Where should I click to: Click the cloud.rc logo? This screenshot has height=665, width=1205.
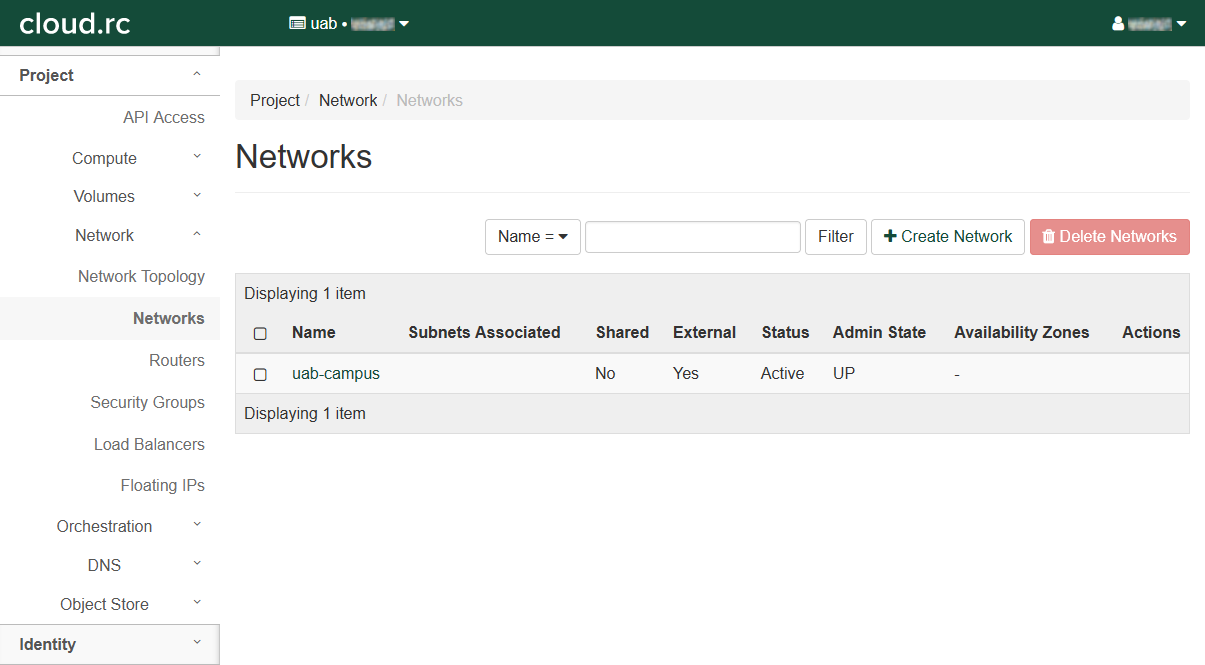75,23
